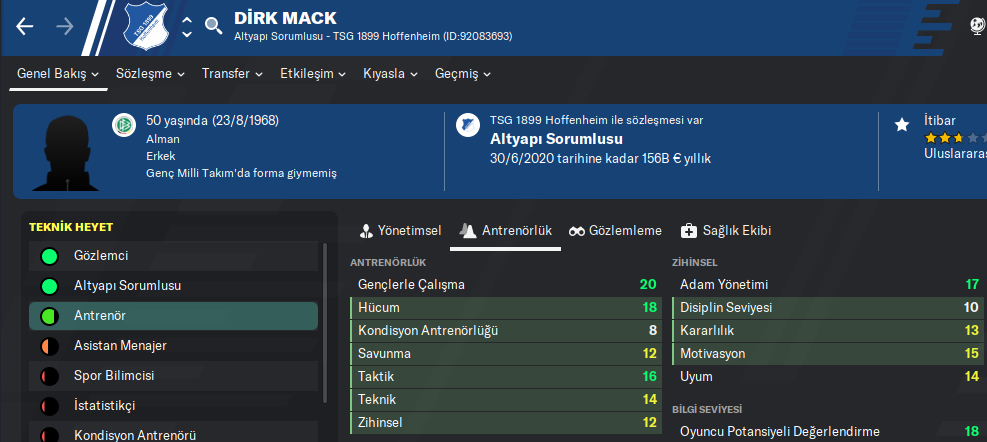Screen dimensions: 987x442
Task: Click the German football federation badge
Action: click(124, 124)
